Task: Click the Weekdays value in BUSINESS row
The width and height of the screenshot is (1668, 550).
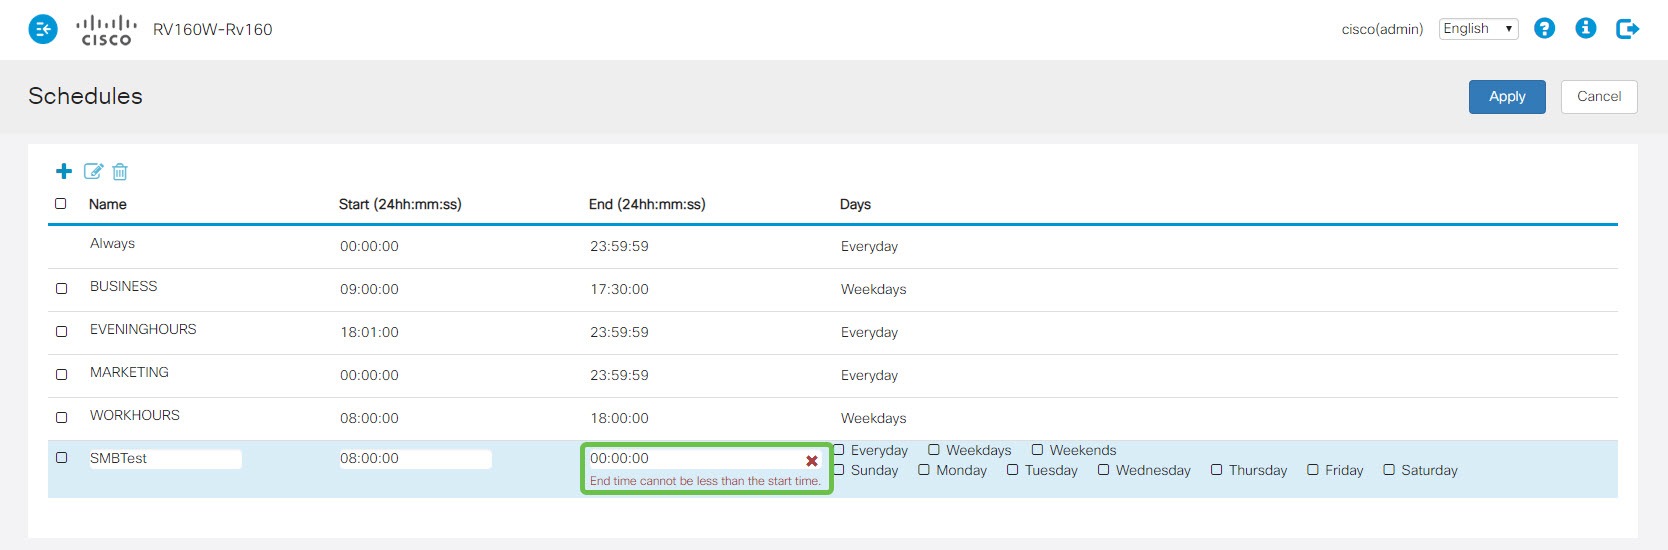Action: click(x=873, y=289)
